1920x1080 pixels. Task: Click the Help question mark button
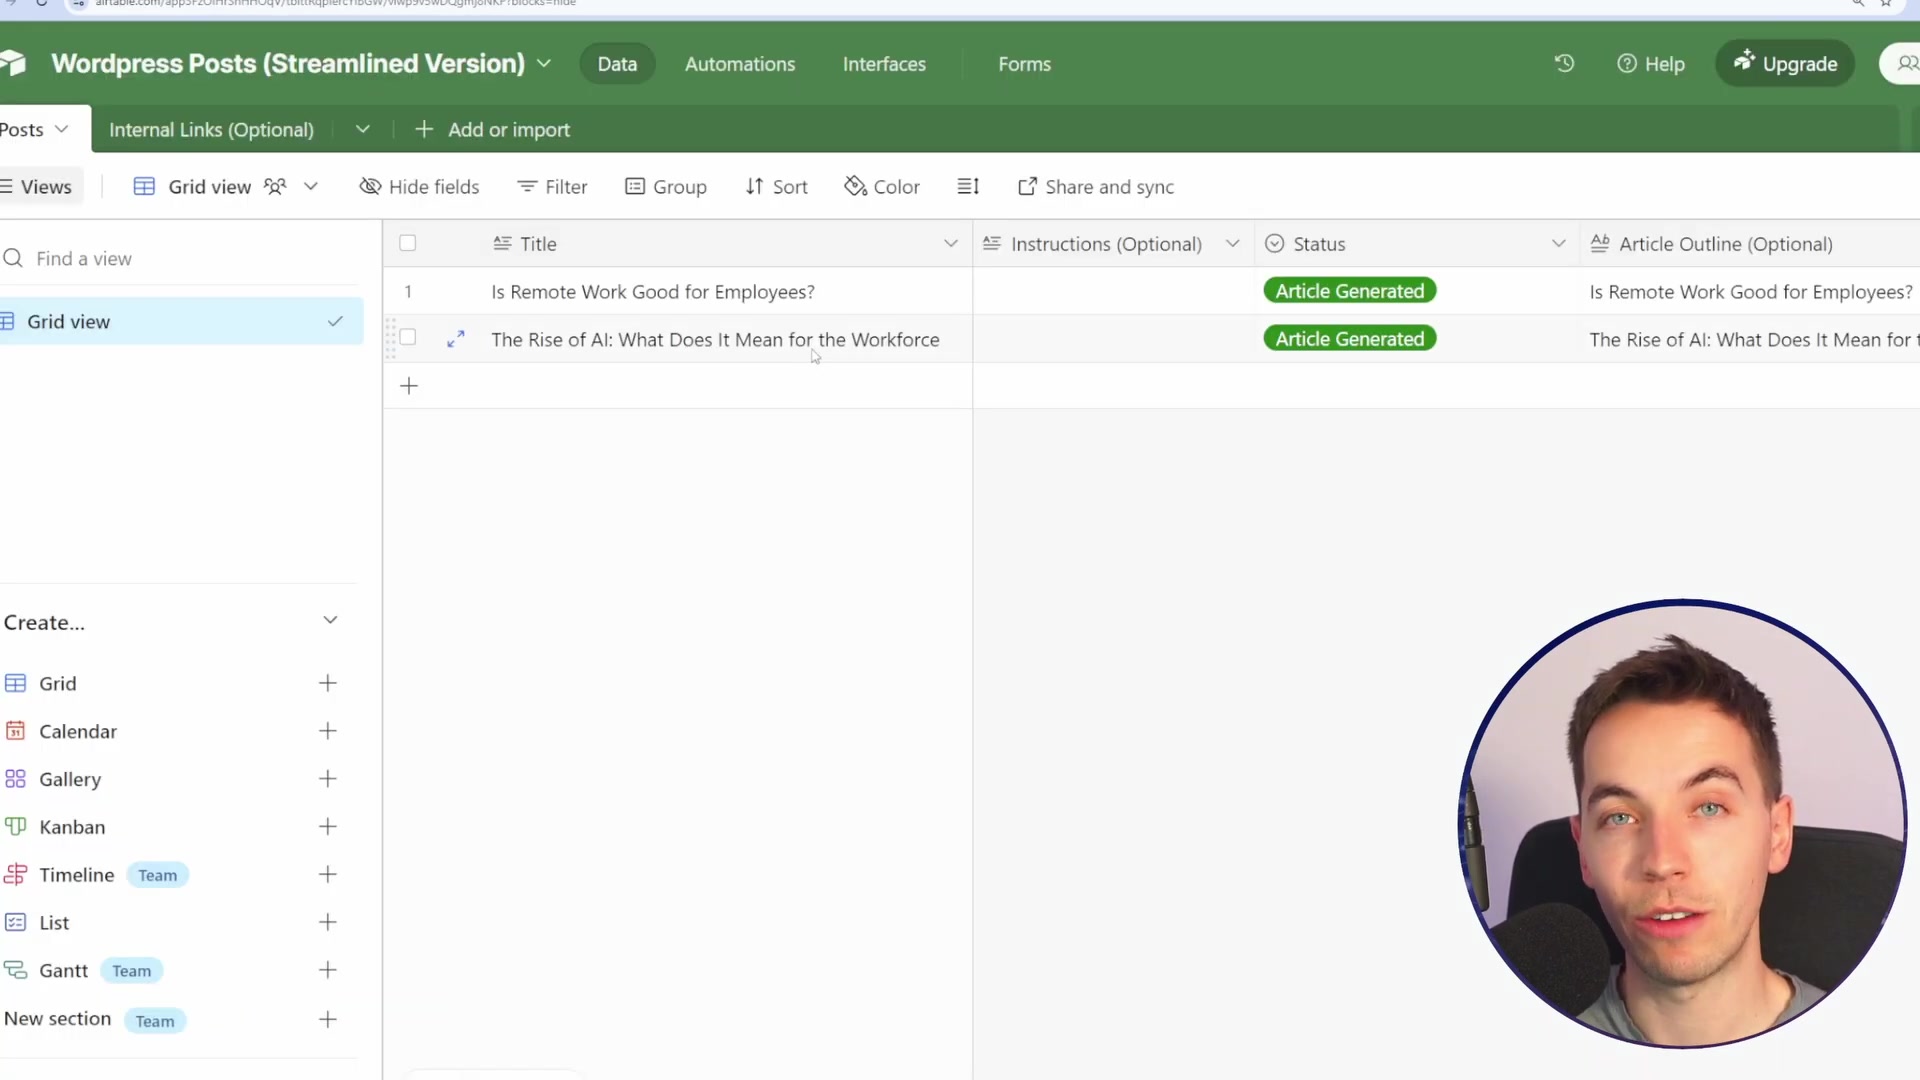coord(1651,64)
